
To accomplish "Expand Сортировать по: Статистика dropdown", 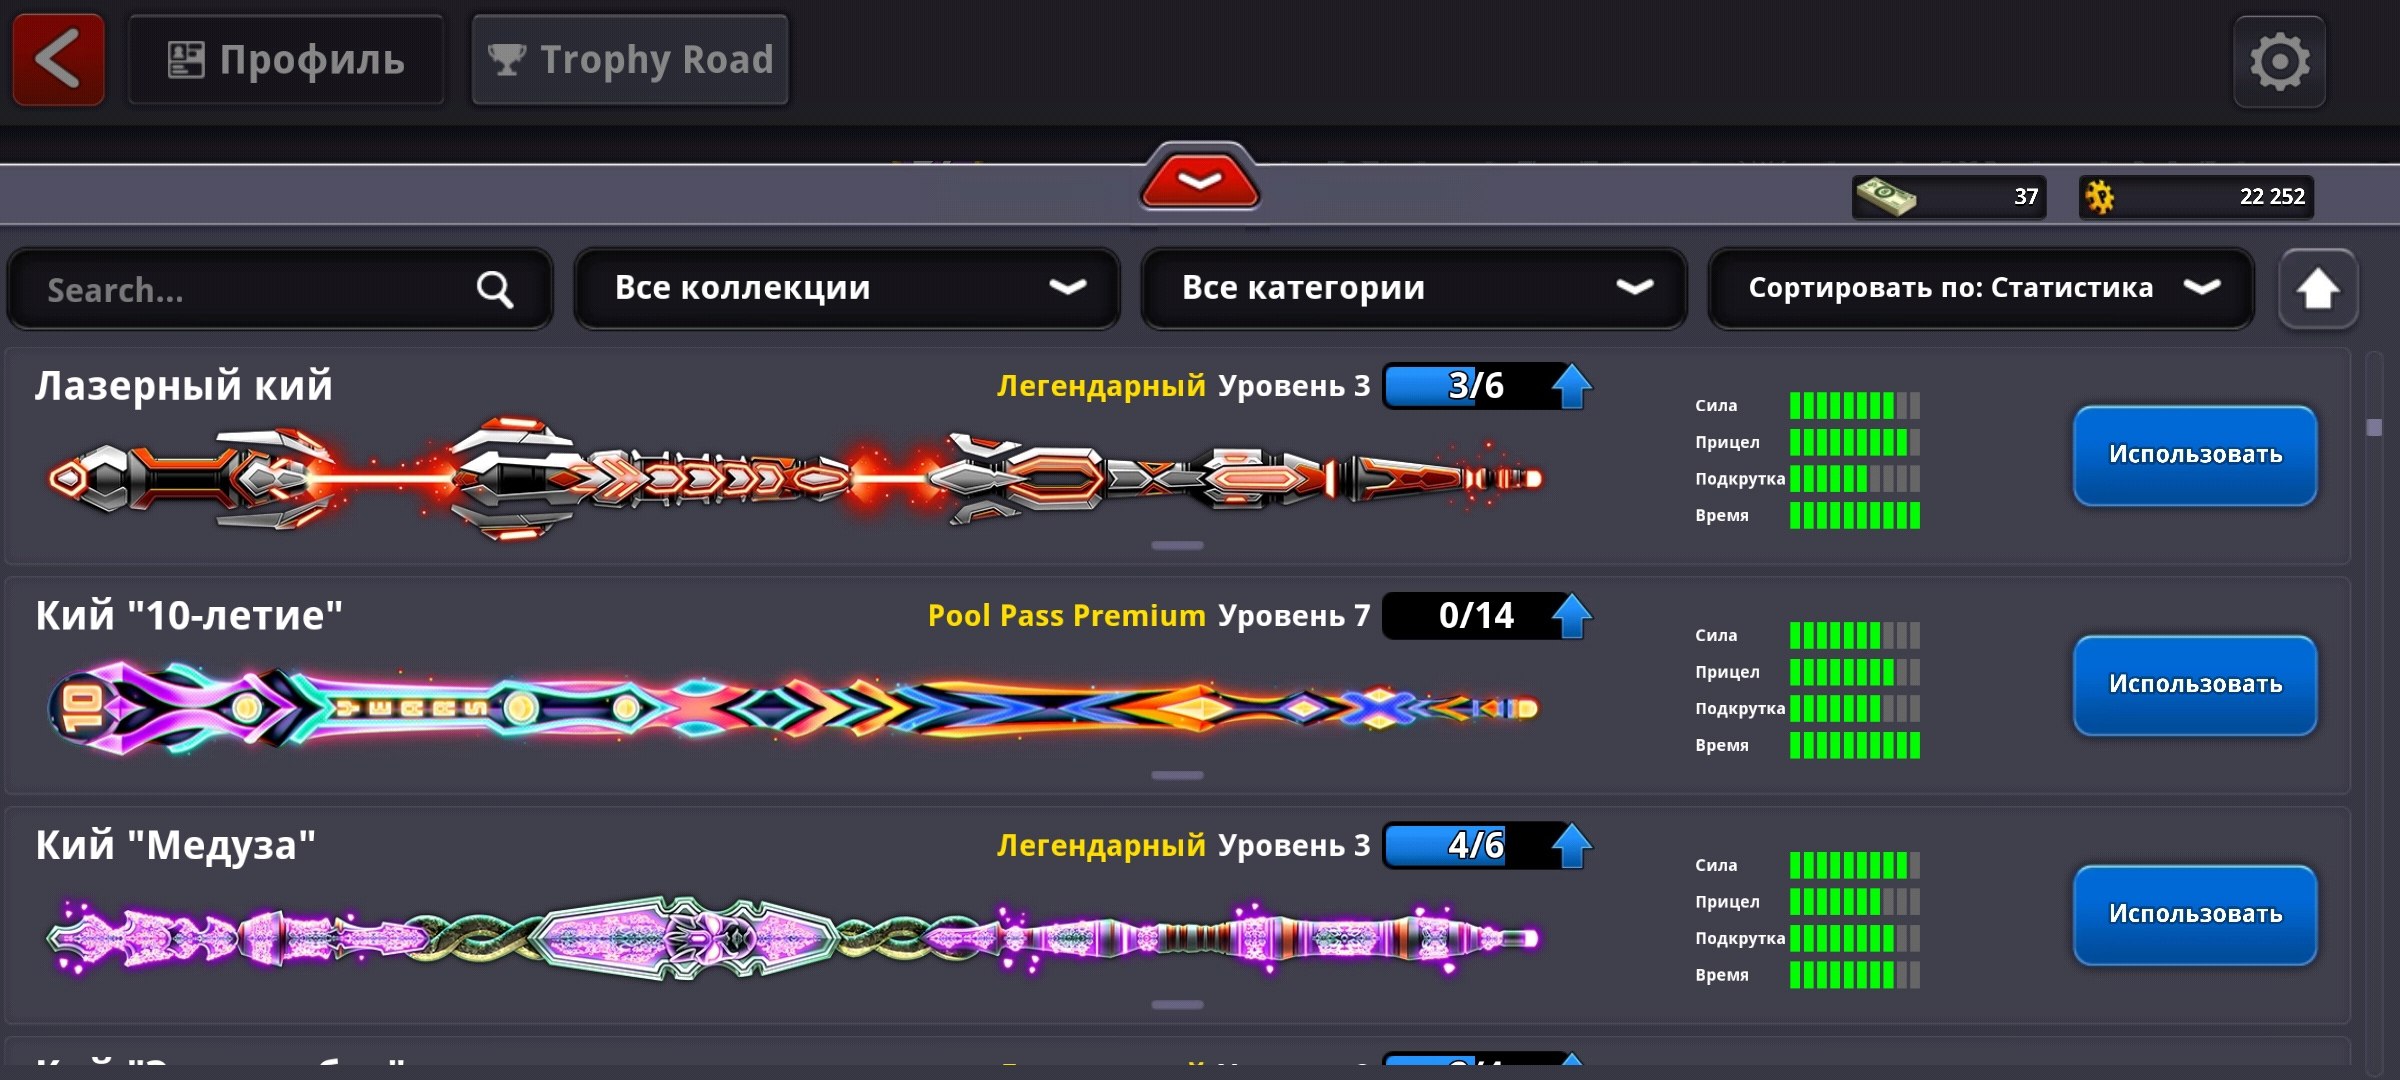I will [1981, 288].
